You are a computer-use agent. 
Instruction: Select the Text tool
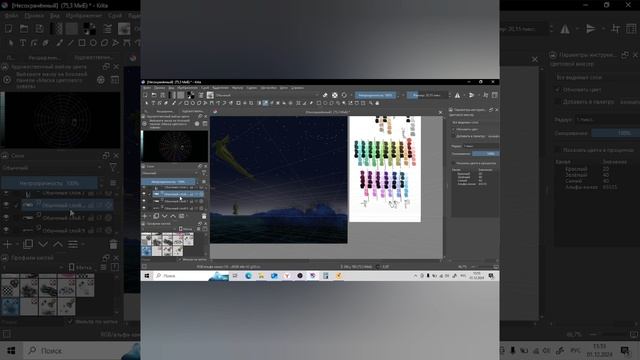[x=153, y=103]
